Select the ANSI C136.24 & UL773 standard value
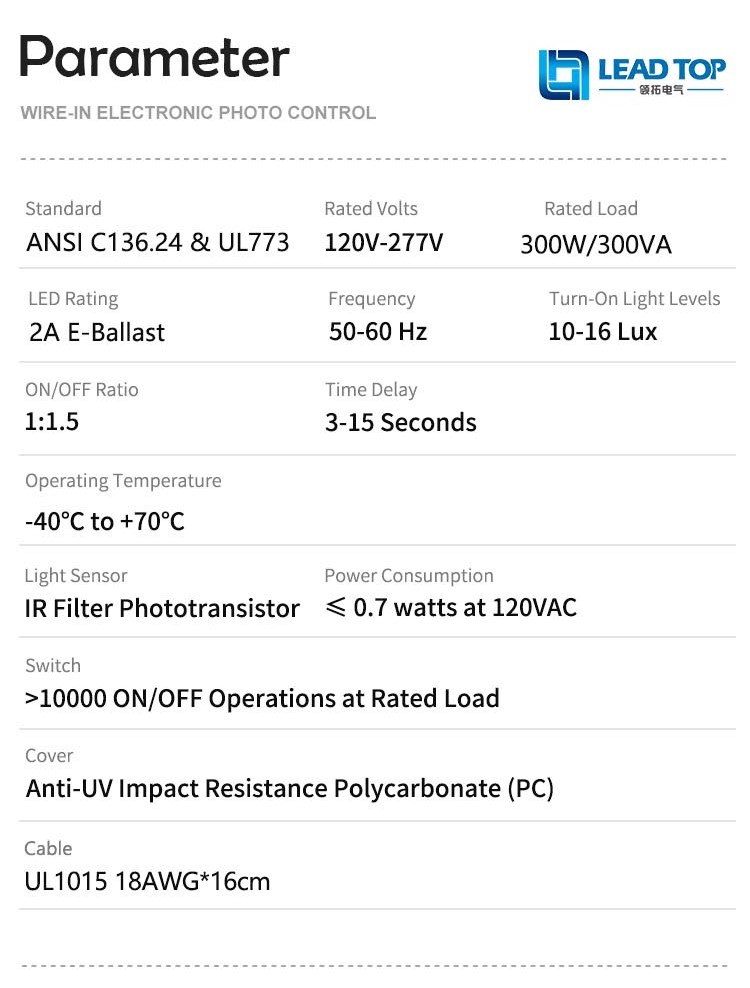The height and width of the screenshot is (988, 750). click(157, 242)
